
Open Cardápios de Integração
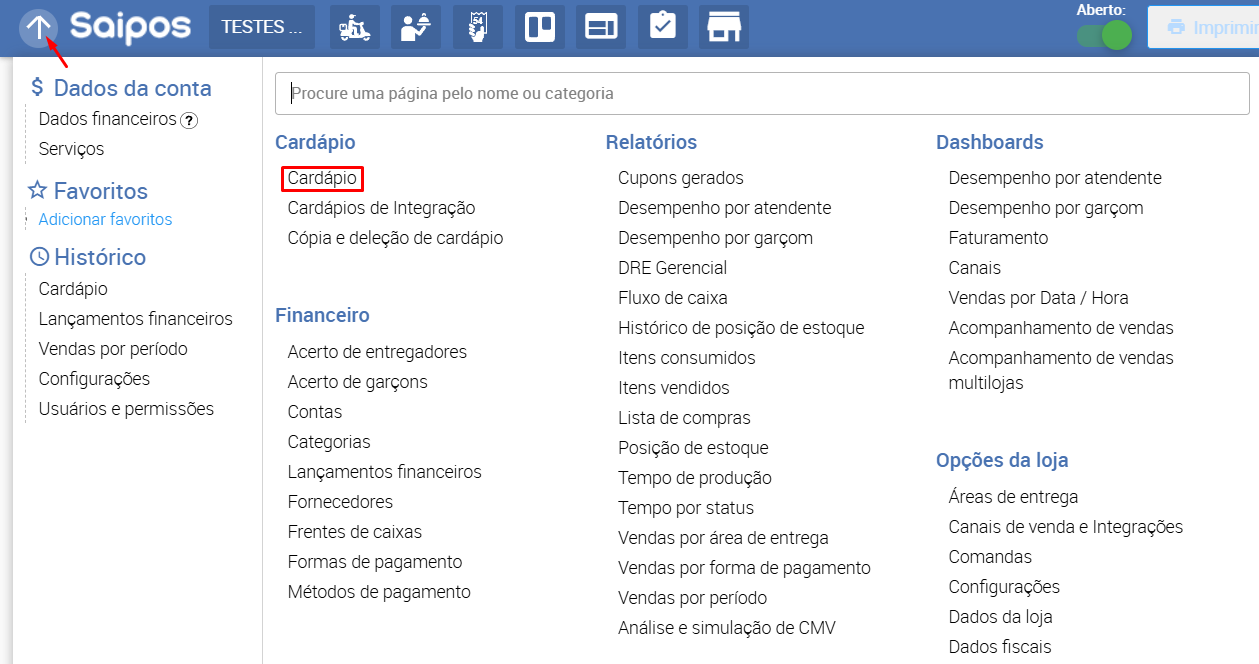point(381,208)
